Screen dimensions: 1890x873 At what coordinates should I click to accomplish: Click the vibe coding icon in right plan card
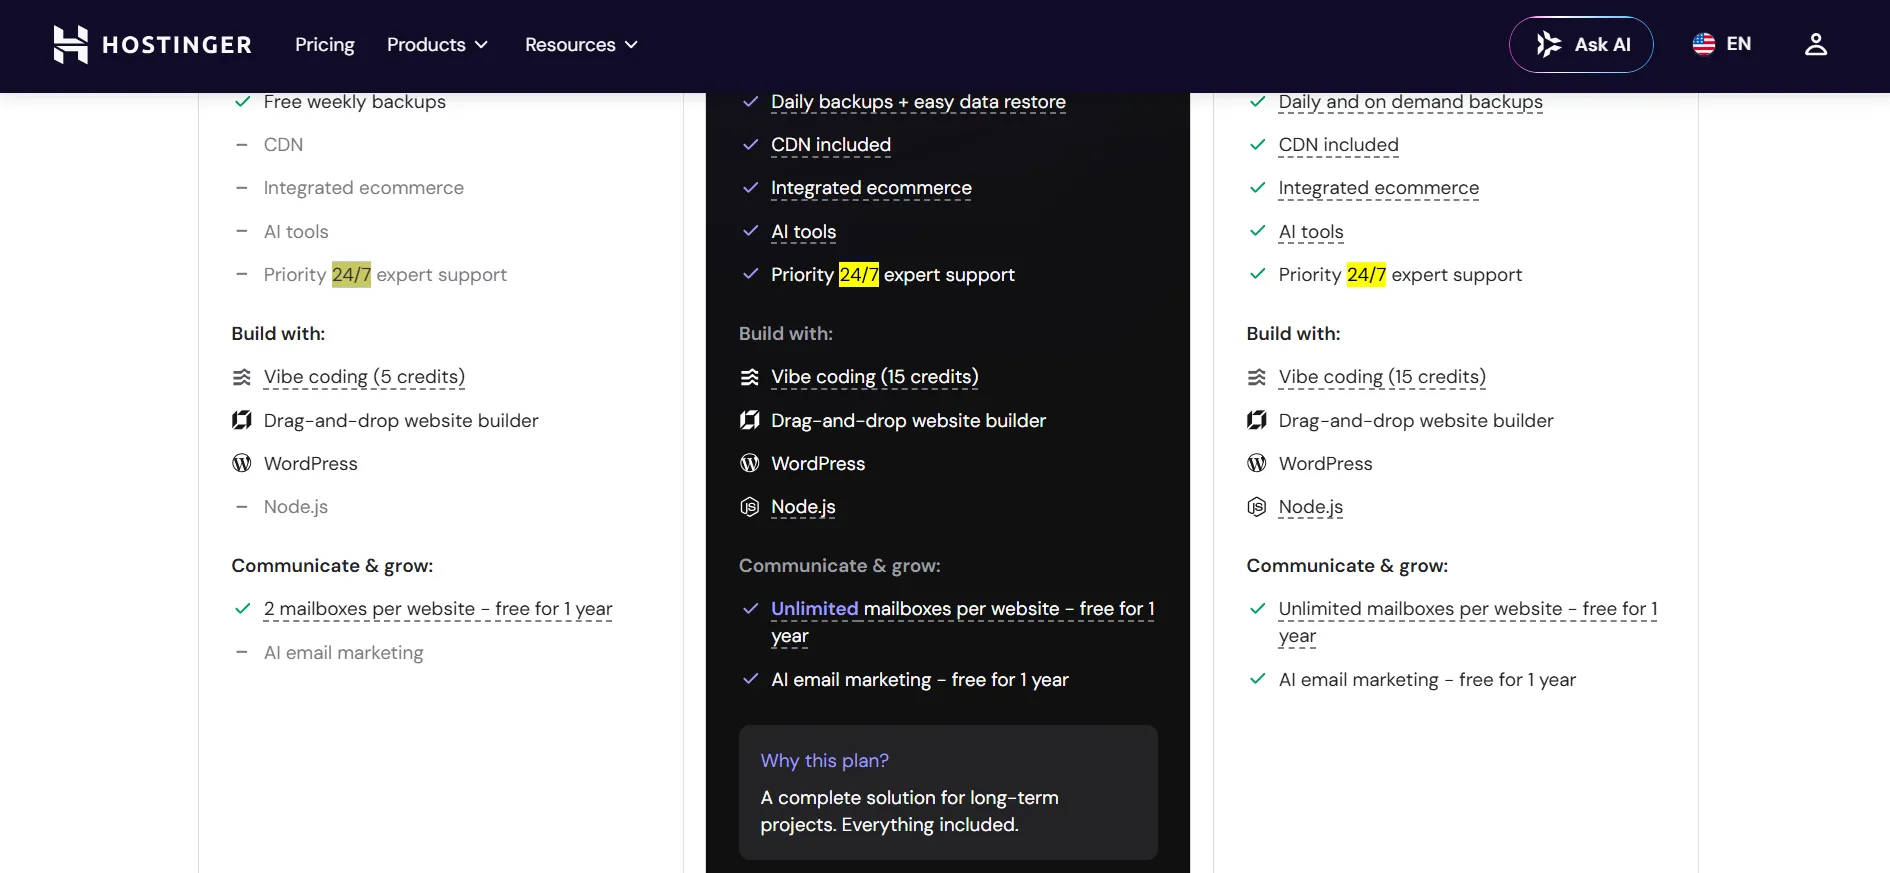pyautogui.click(x=1257, y=377)
